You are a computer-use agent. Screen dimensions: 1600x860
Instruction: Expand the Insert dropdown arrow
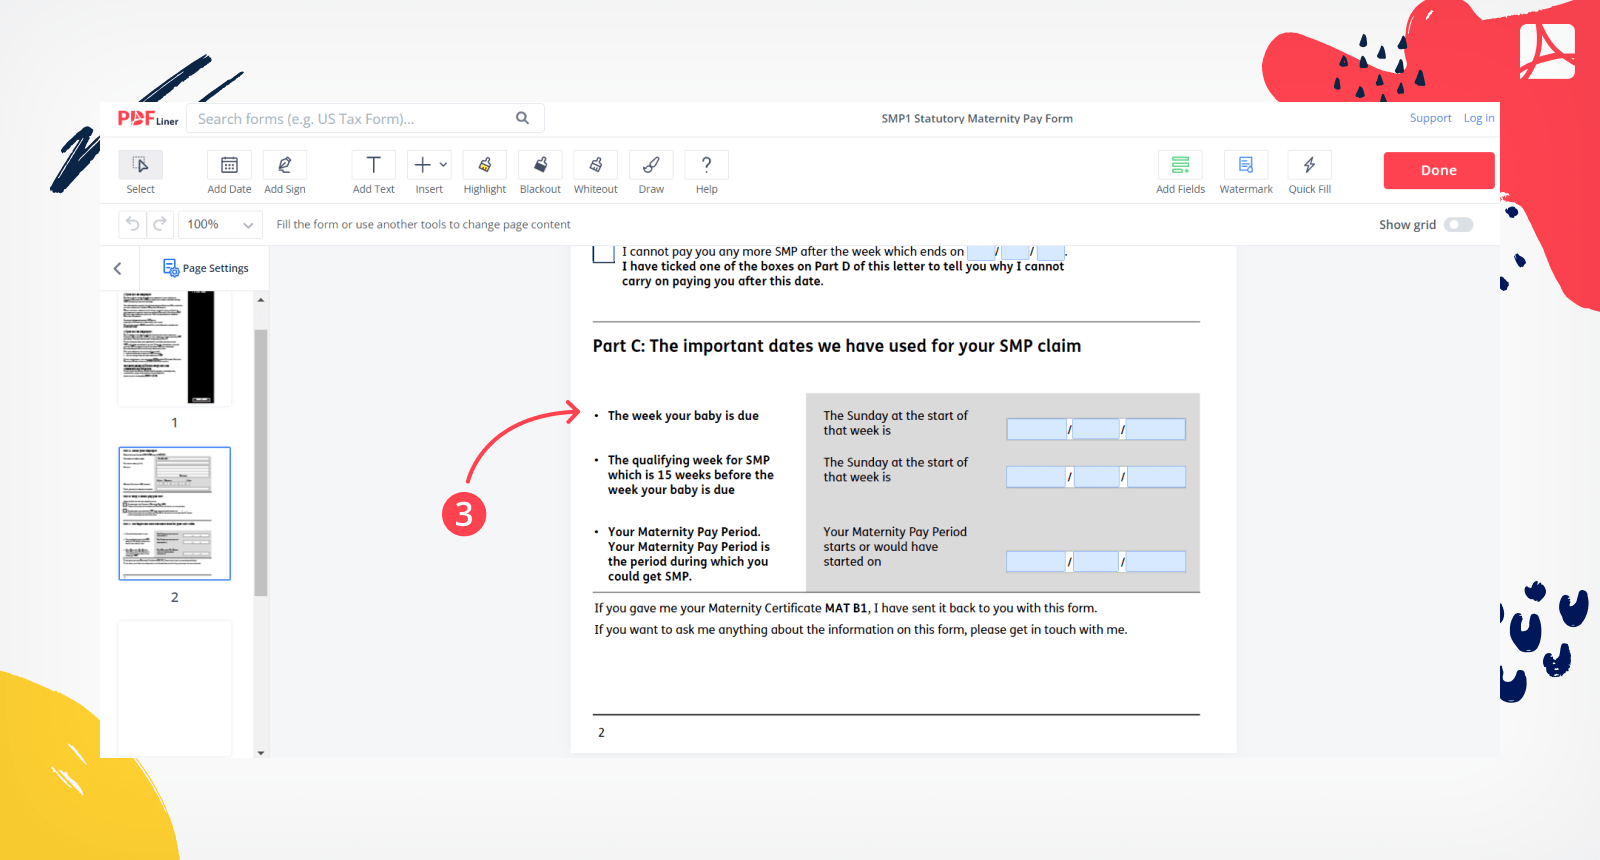click(x=443, y=165)
